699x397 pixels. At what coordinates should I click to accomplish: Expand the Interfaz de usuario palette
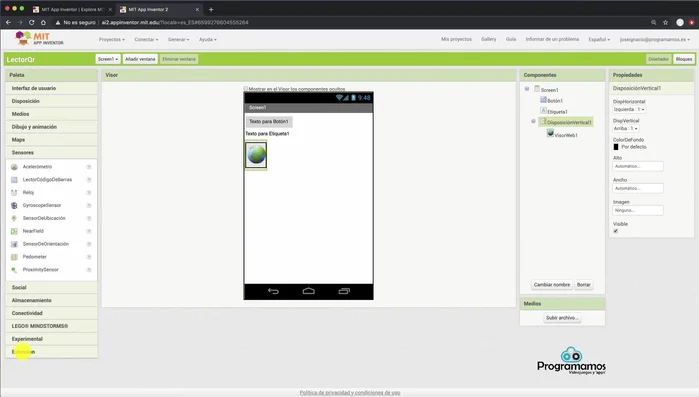52,88
